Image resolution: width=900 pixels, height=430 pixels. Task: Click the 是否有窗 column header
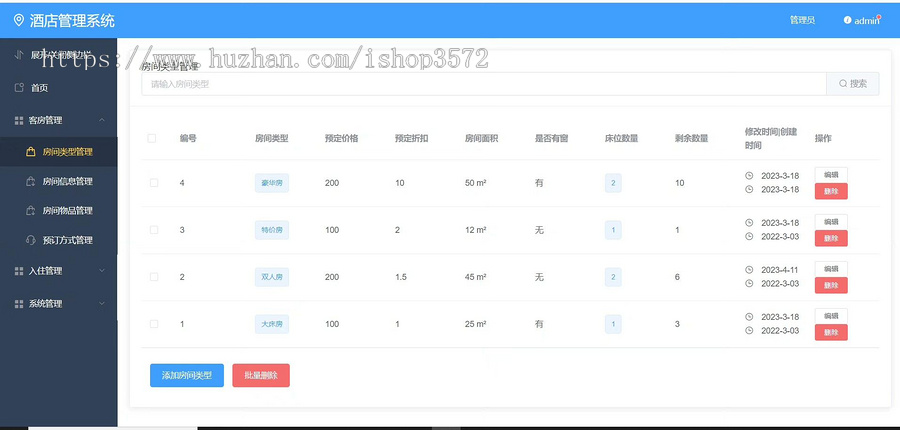tap(552, 138)
